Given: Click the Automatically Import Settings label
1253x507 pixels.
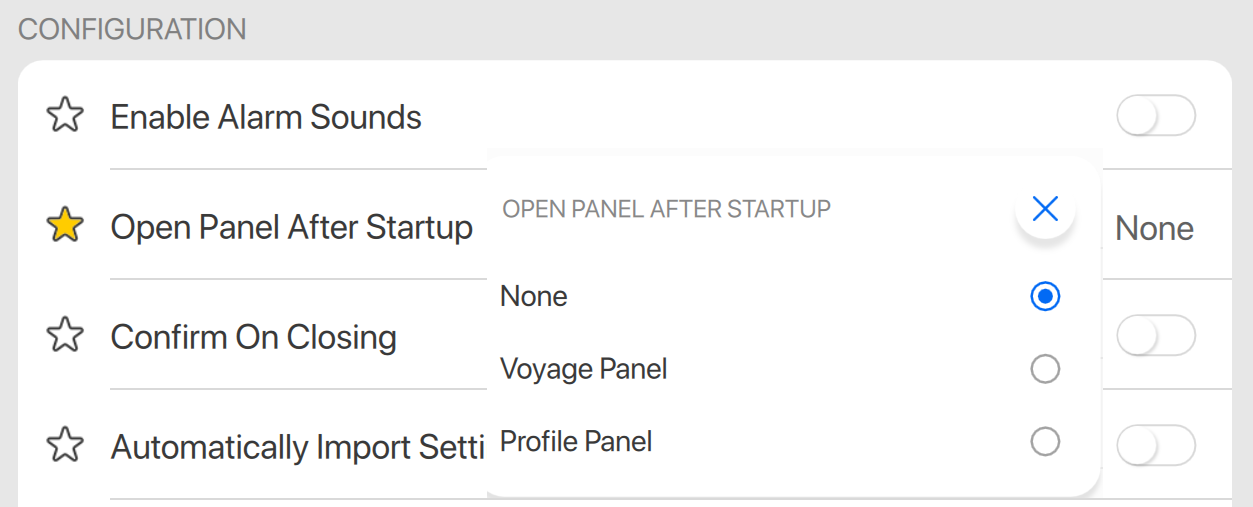Looking at the screenshot, I should coord(297,446).
